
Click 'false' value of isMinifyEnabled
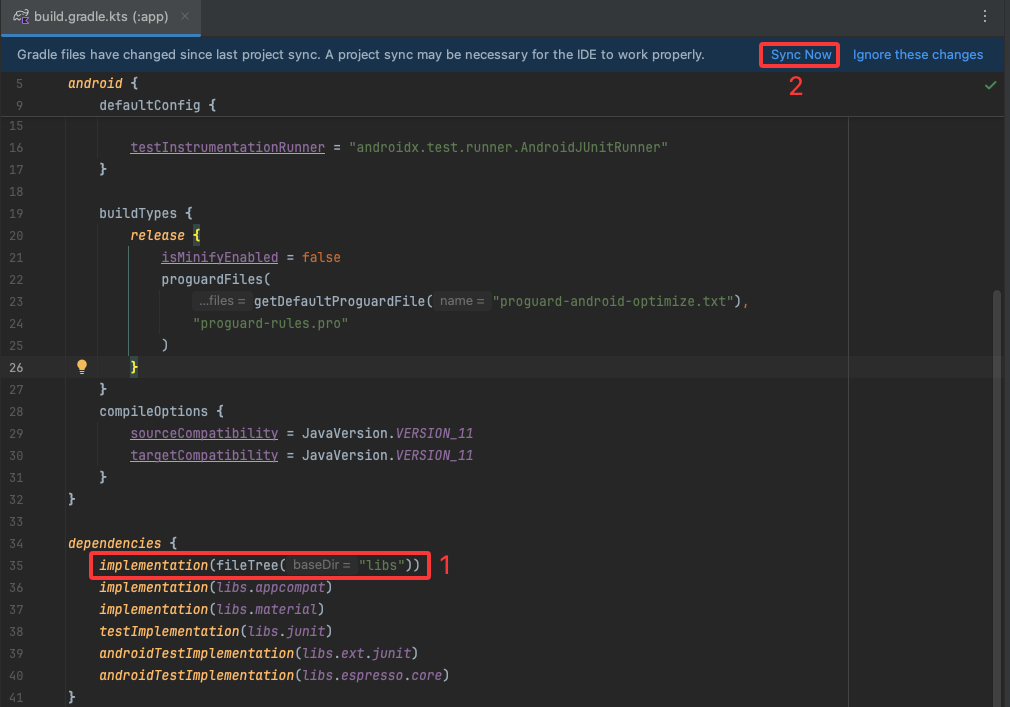coord(321,257)
